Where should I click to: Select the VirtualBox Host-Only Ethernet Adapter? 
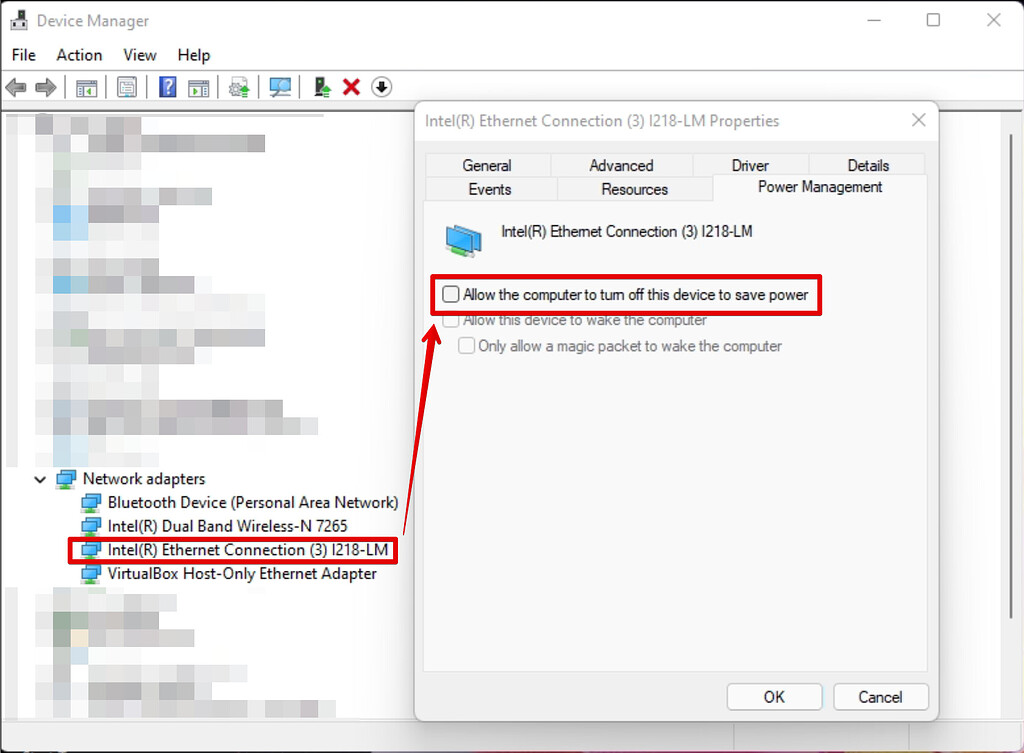[x=230, y=574]
